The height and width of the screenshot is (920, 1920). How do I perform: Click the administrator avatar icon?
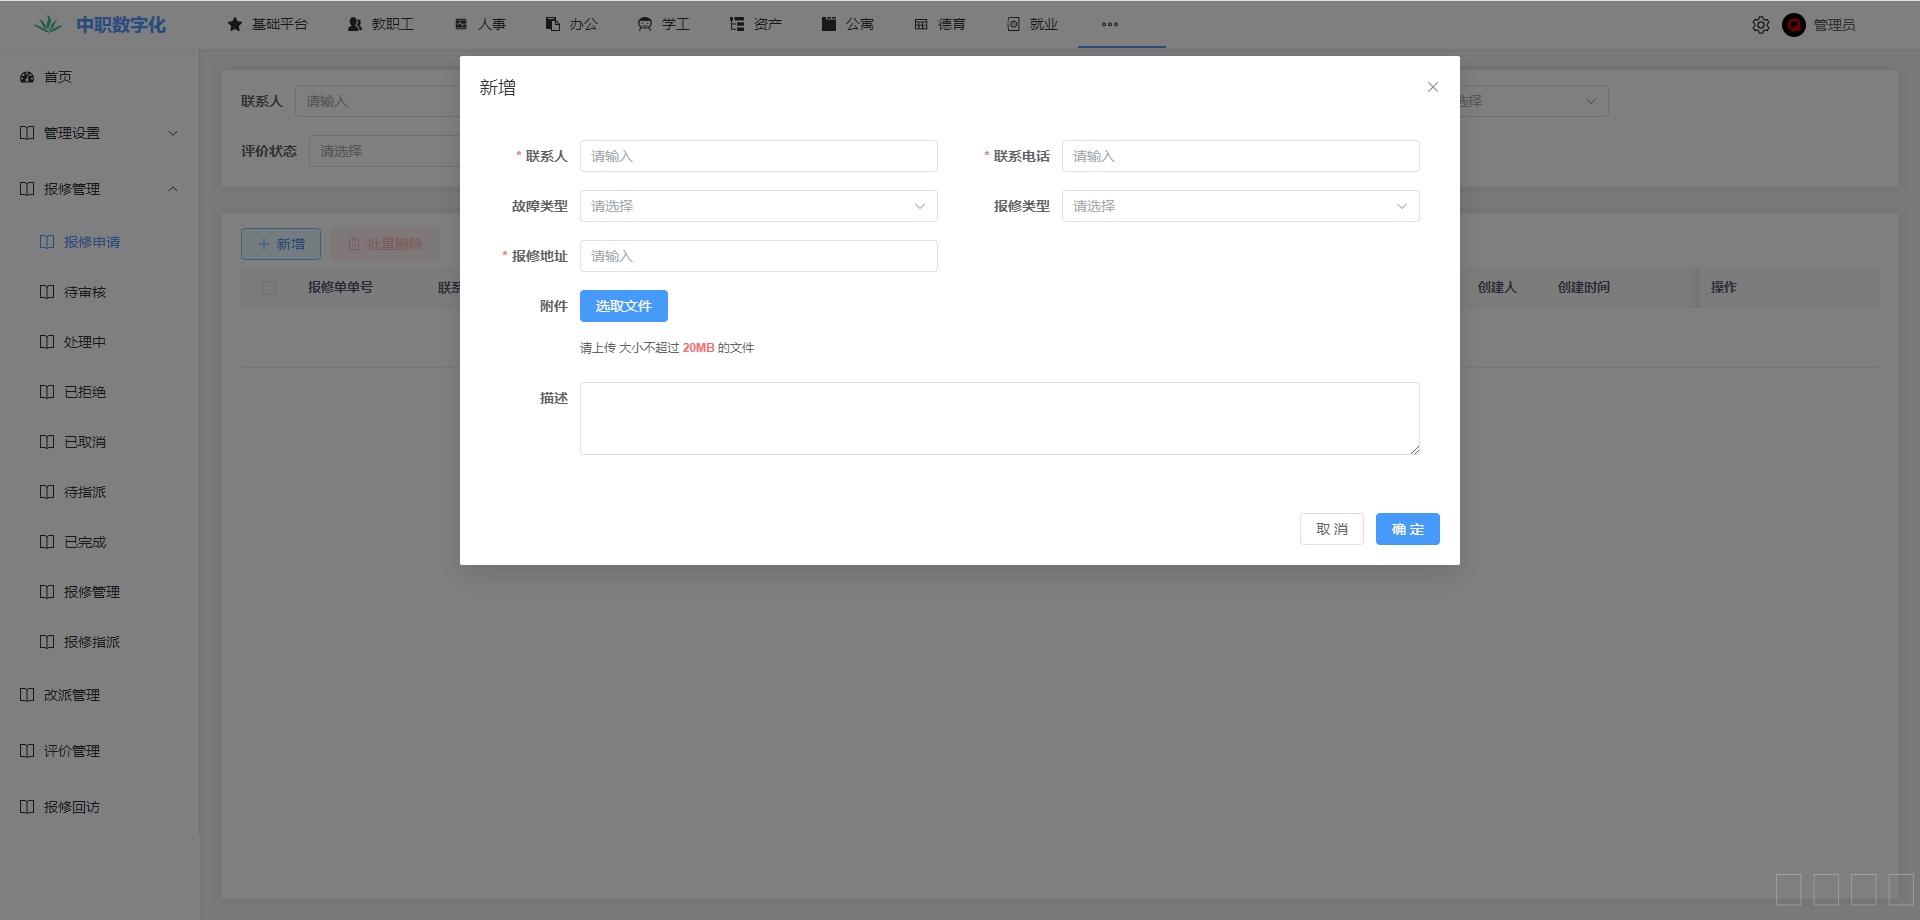coord(1793,25)
